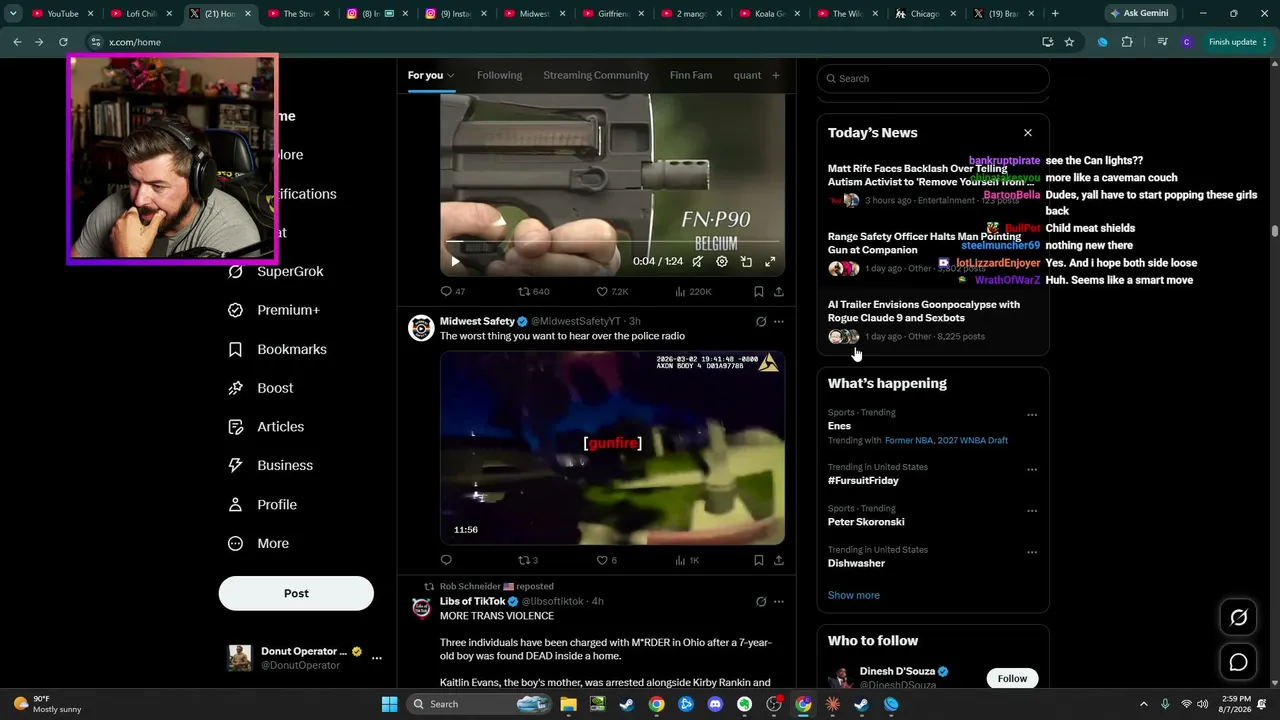Like the post with 7.2K likes

pyautogui.click(x=612, y=292)
